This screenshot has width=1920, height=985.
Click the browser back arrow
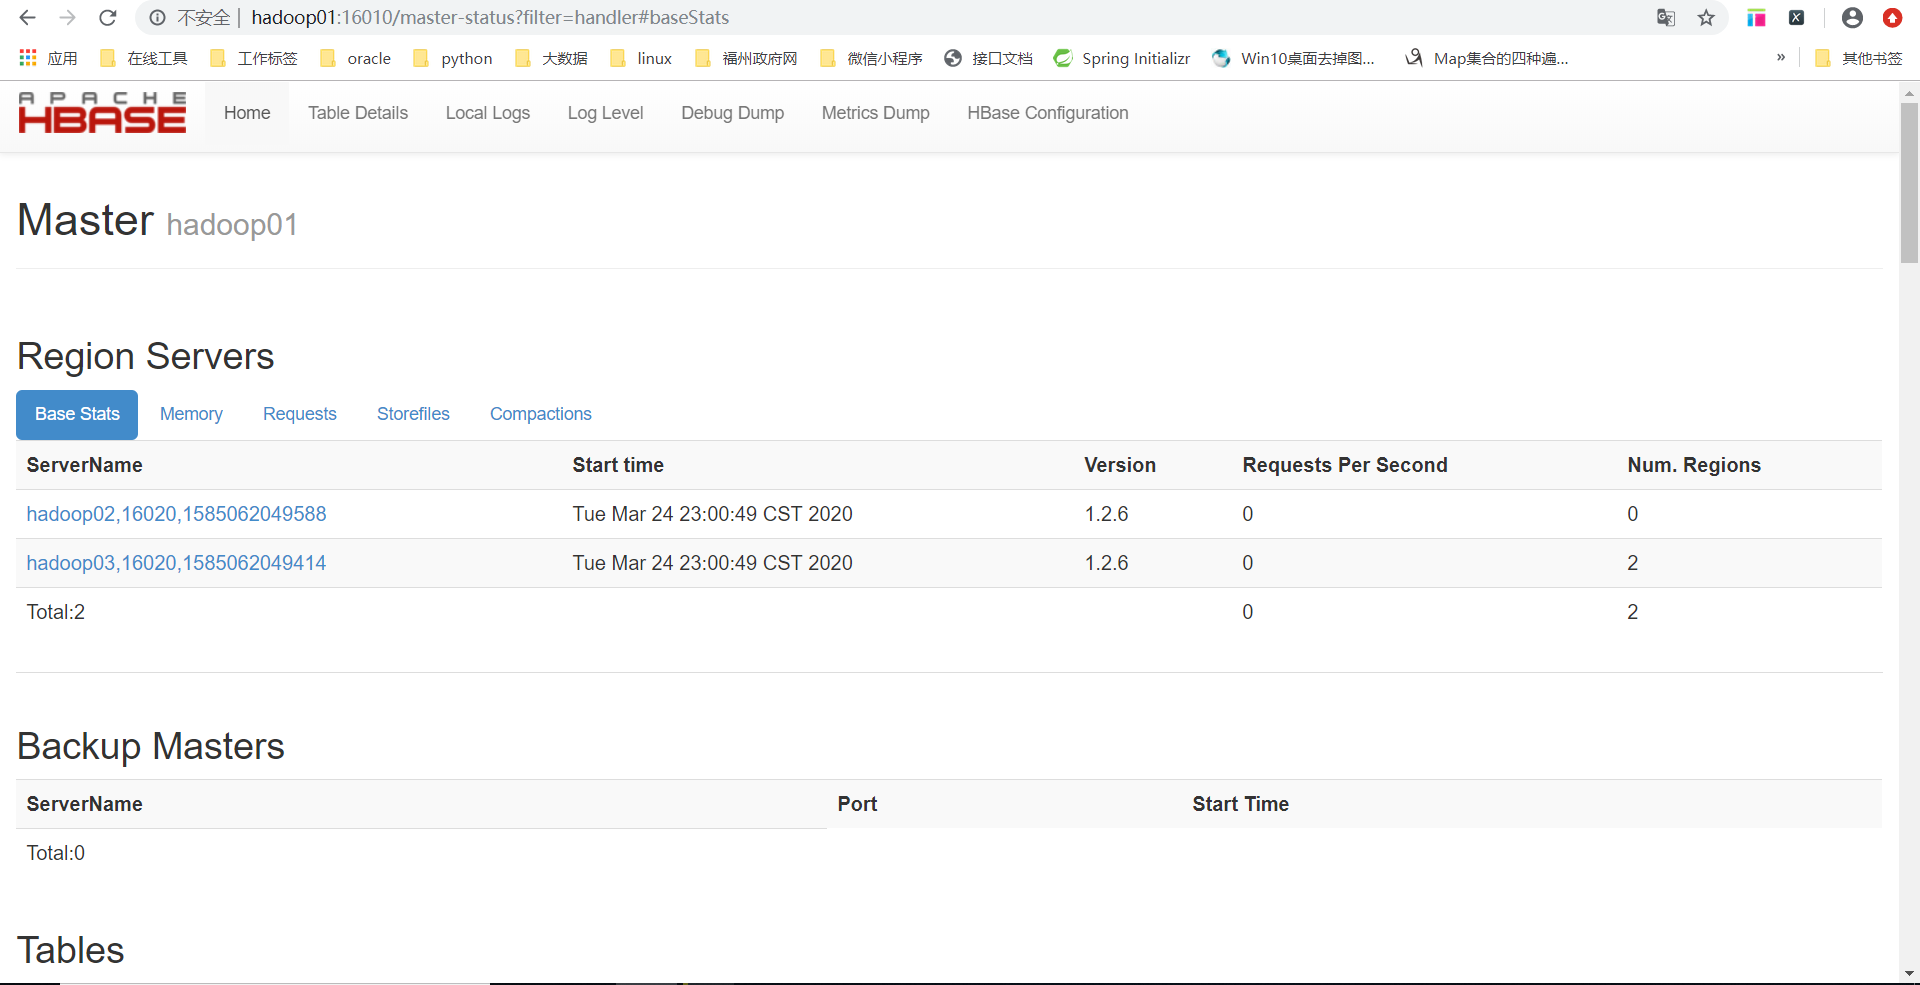tap(28, 18)
